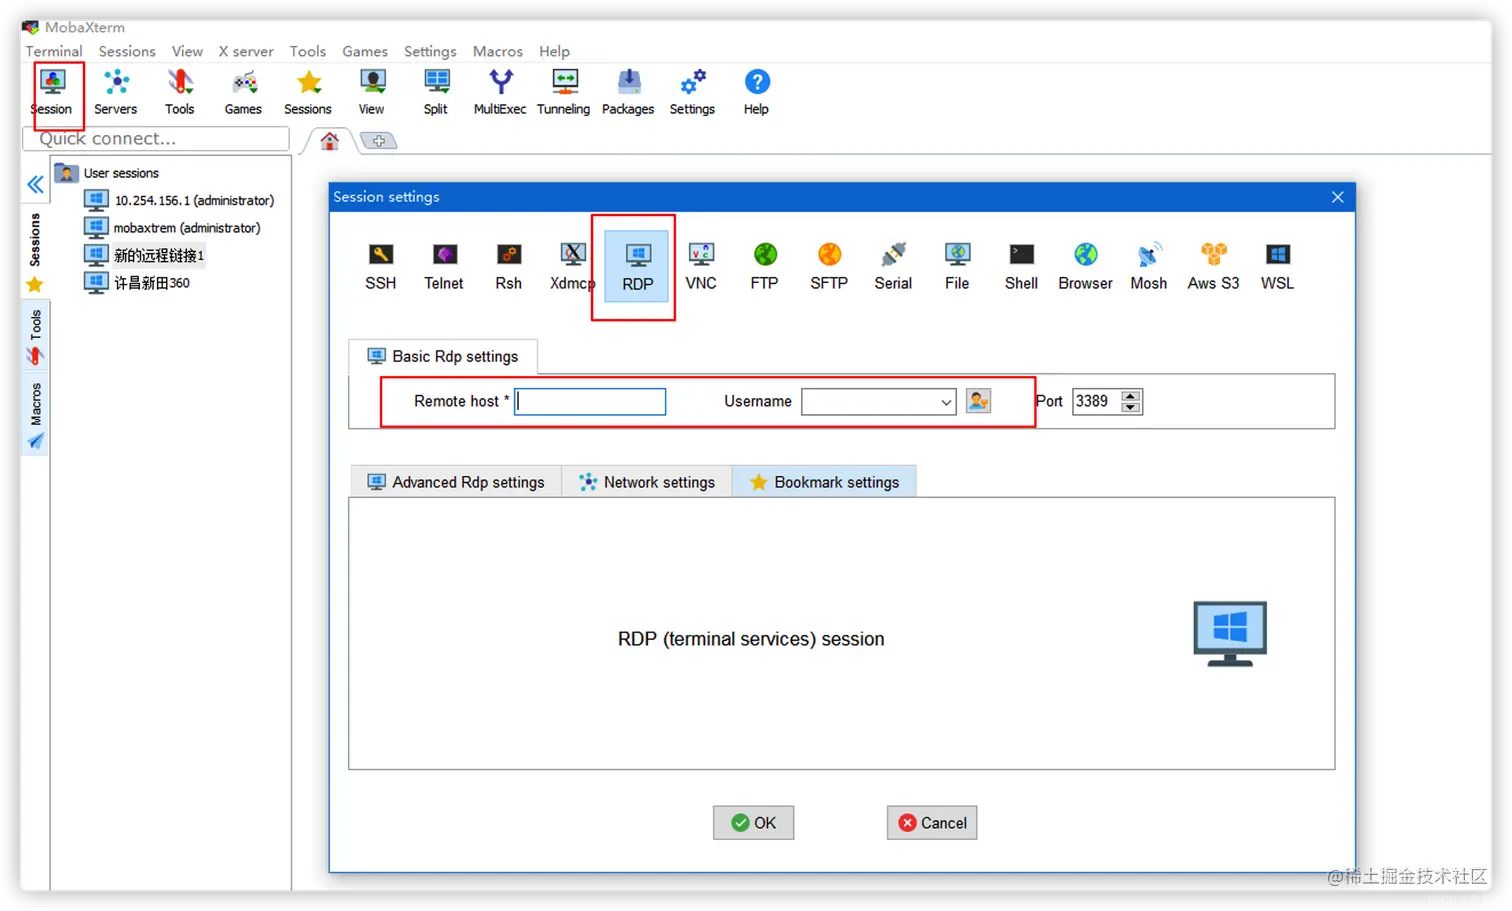Screen dimensions: 1512x911
Task: Focus the Remote host input field
Action: coord(590,402)
